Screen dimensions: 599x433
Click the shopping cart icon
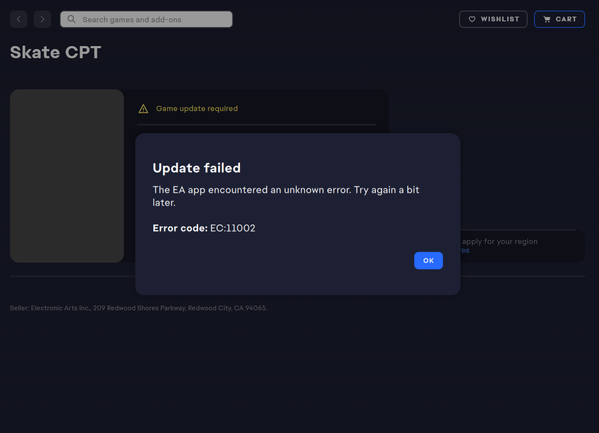tap(547, 19)
